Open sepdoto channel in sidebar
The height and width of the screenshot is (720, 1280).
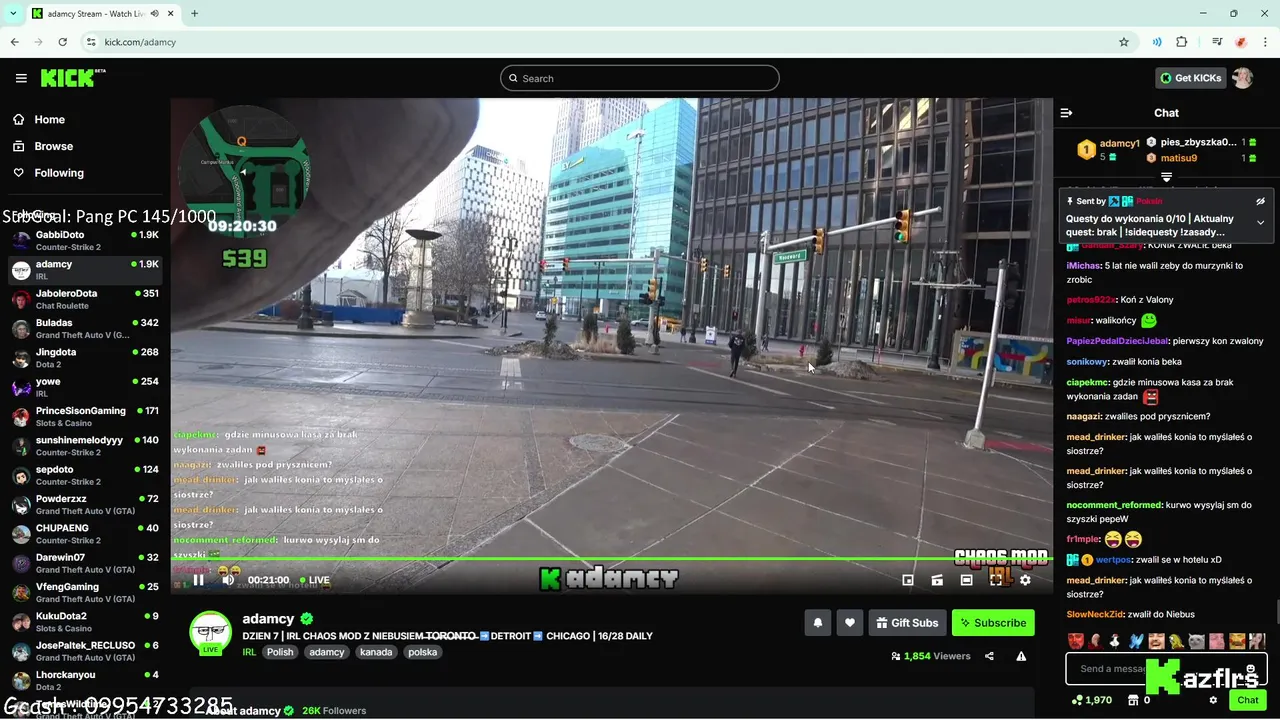[x=85, y=475]
